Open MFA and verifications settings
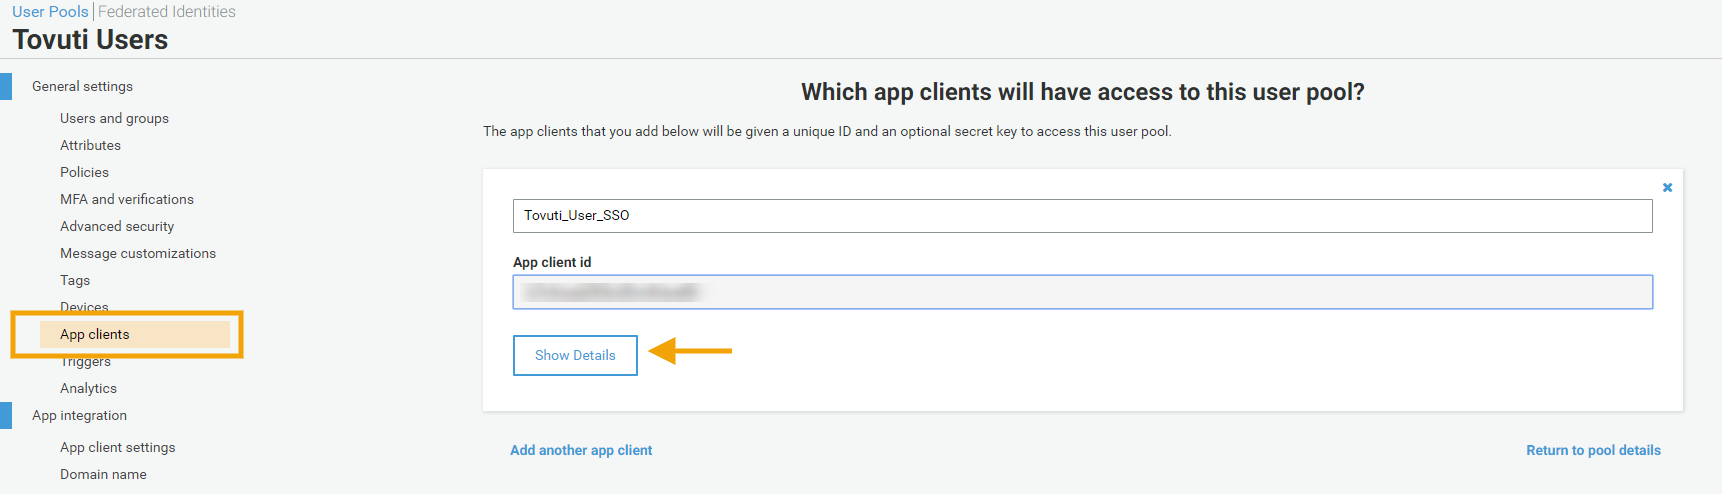 point(127,199)
